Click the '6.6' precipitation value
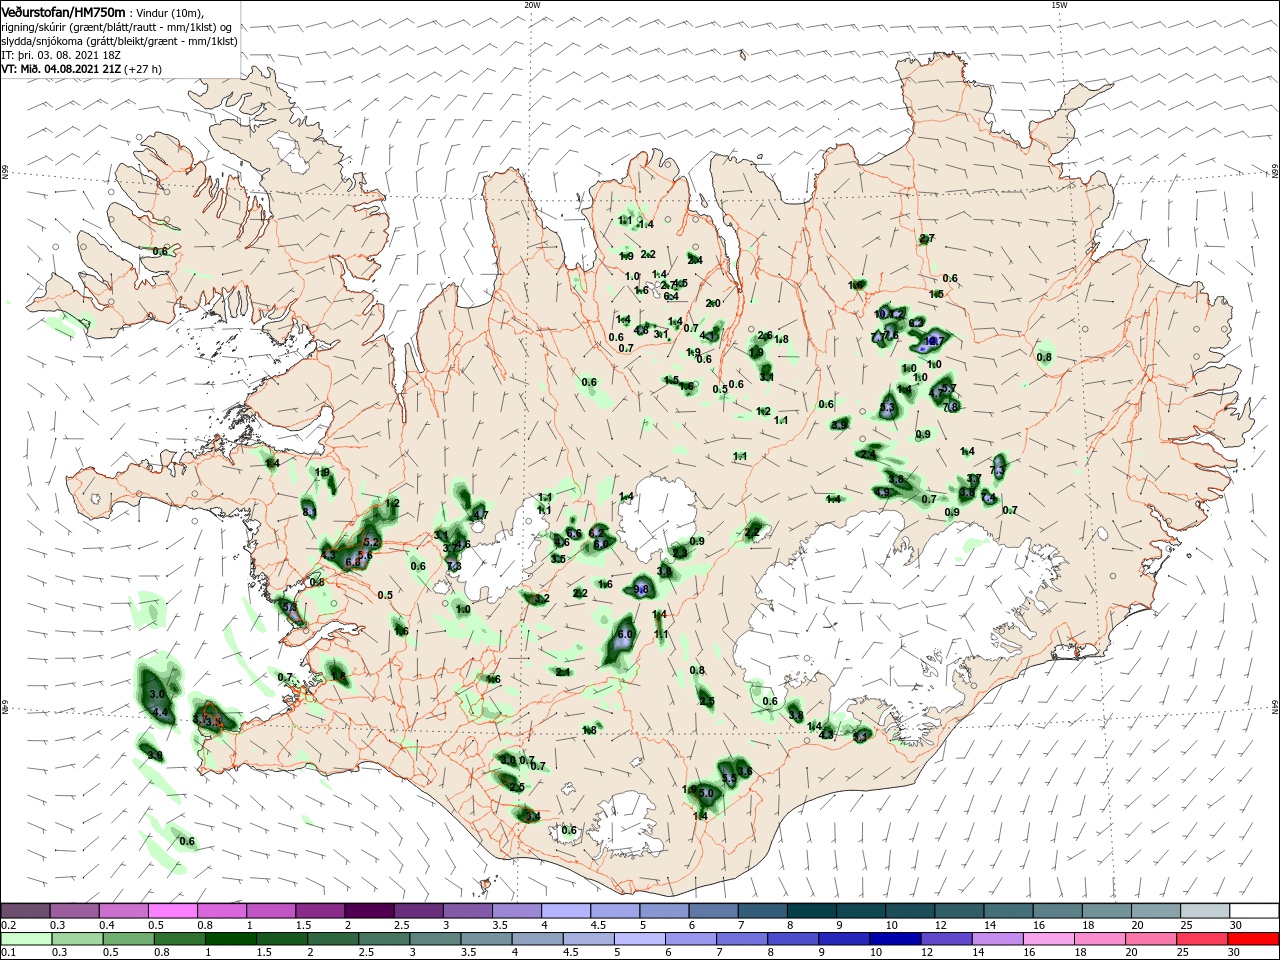This screenshot has width=1280, height=960. [x=574, y=533]
